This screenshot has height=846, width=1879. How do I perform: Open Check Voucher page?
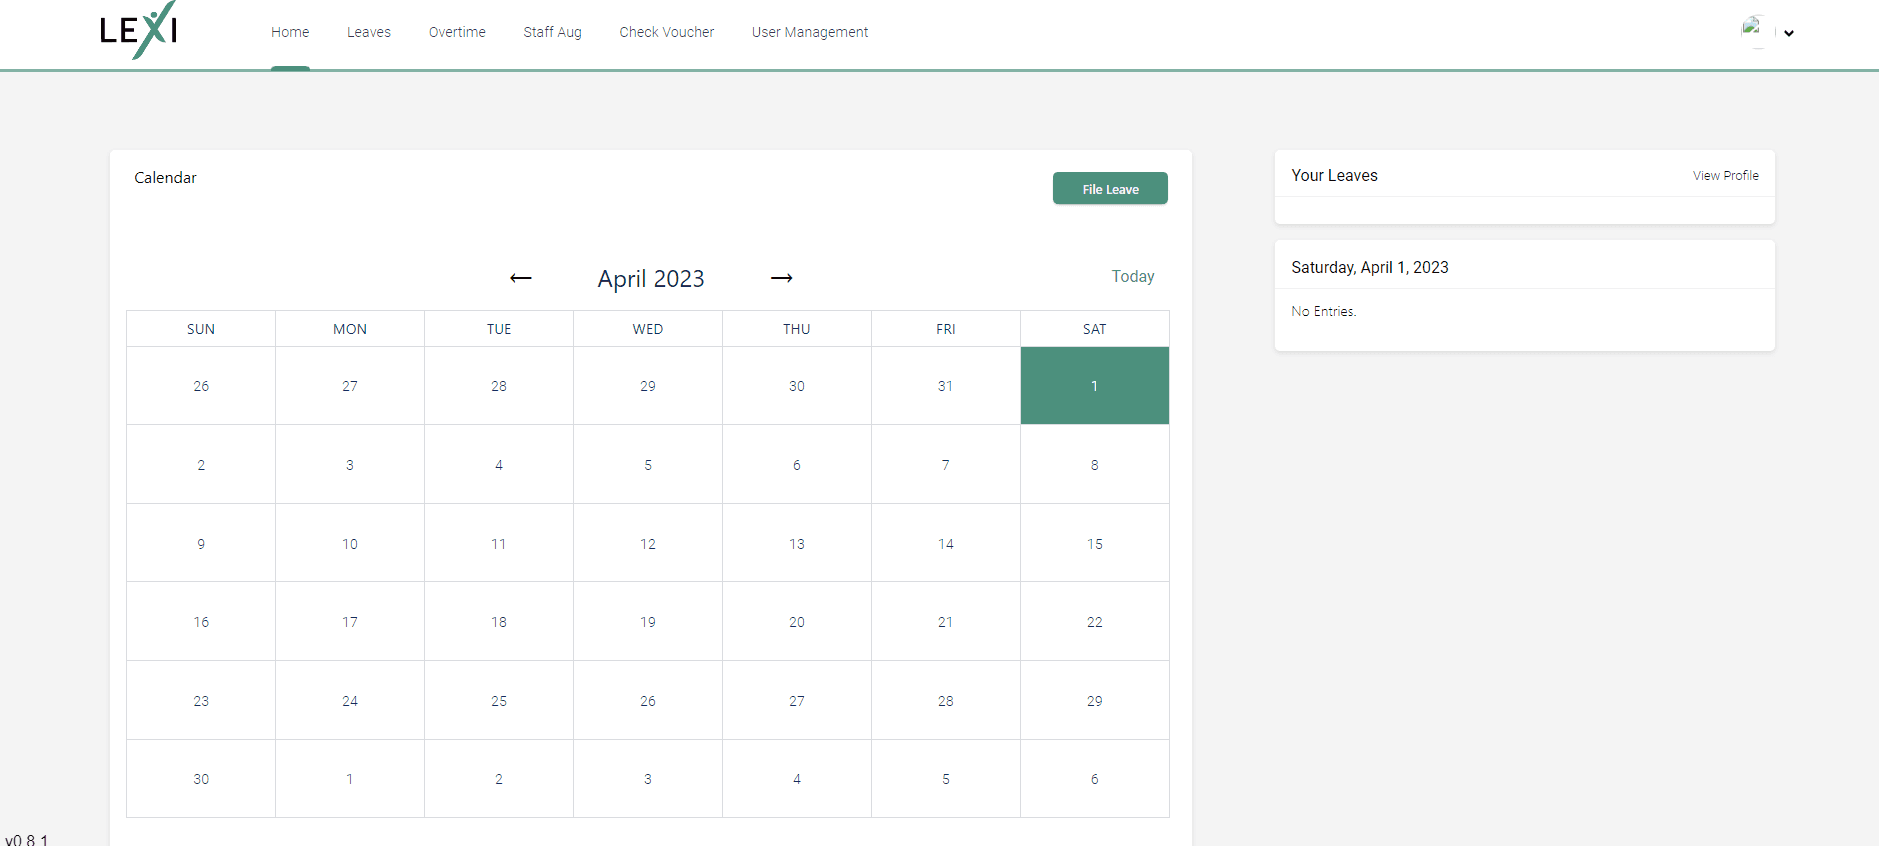tap(667, 32)
